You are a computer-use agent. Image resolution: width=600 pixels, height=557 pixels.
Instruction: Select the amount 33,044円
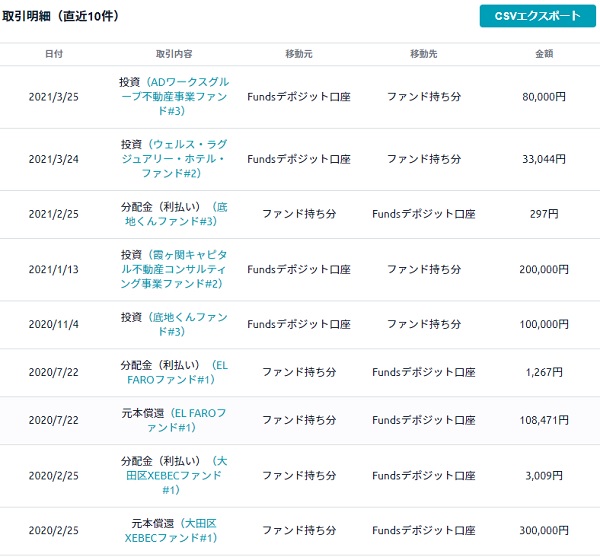coord(544,159)
